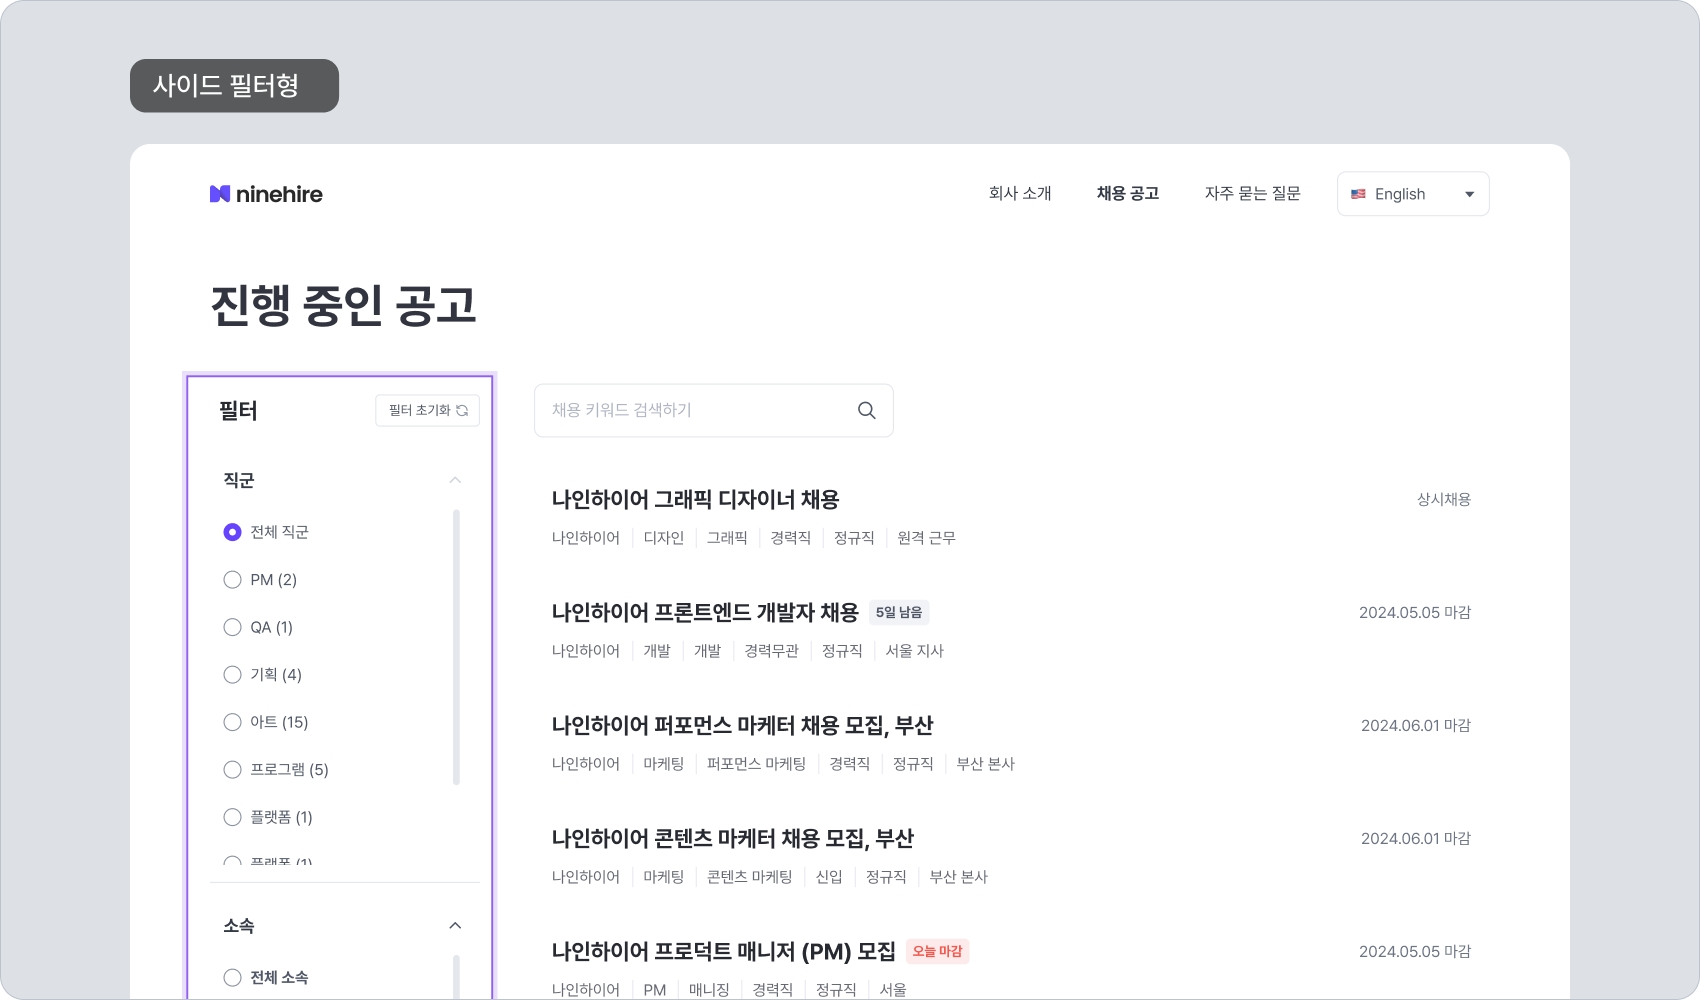Click the 디자인 tag
1700x1000 pixels.
point(663,538)
